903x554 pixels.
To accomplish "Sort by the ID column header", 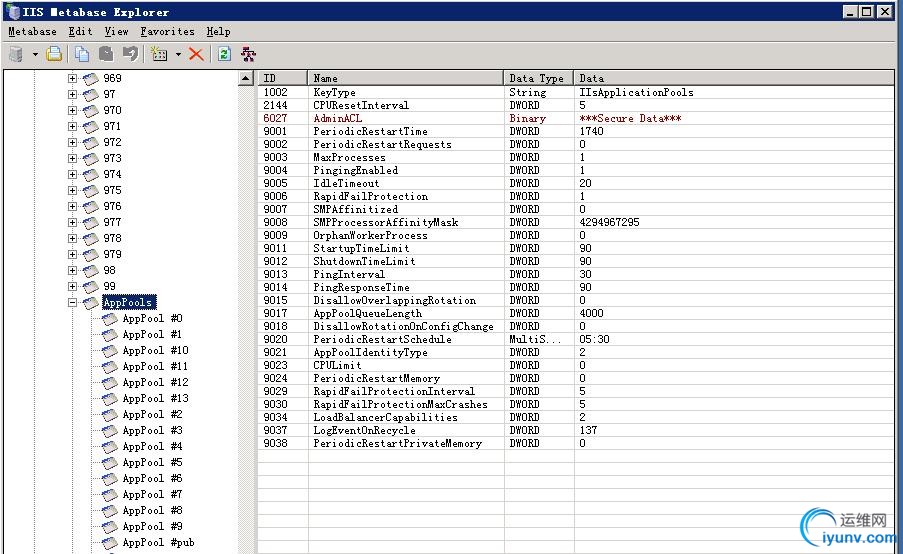I will click(x=282, y=78).
